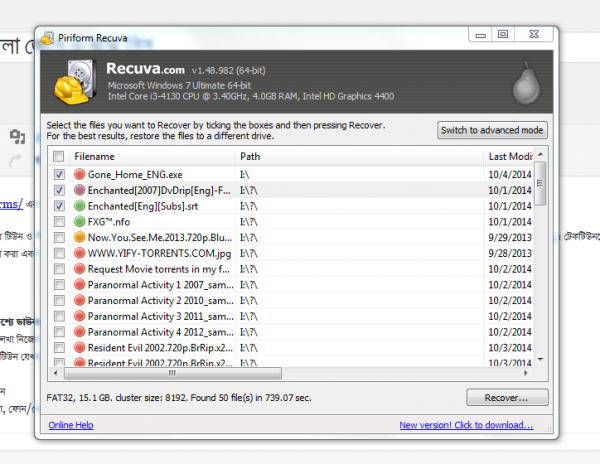This screenshot has height=464, width=600.
Task: Click the I:\ path of Gone_Home_ENG.exe
Action: 245,174
